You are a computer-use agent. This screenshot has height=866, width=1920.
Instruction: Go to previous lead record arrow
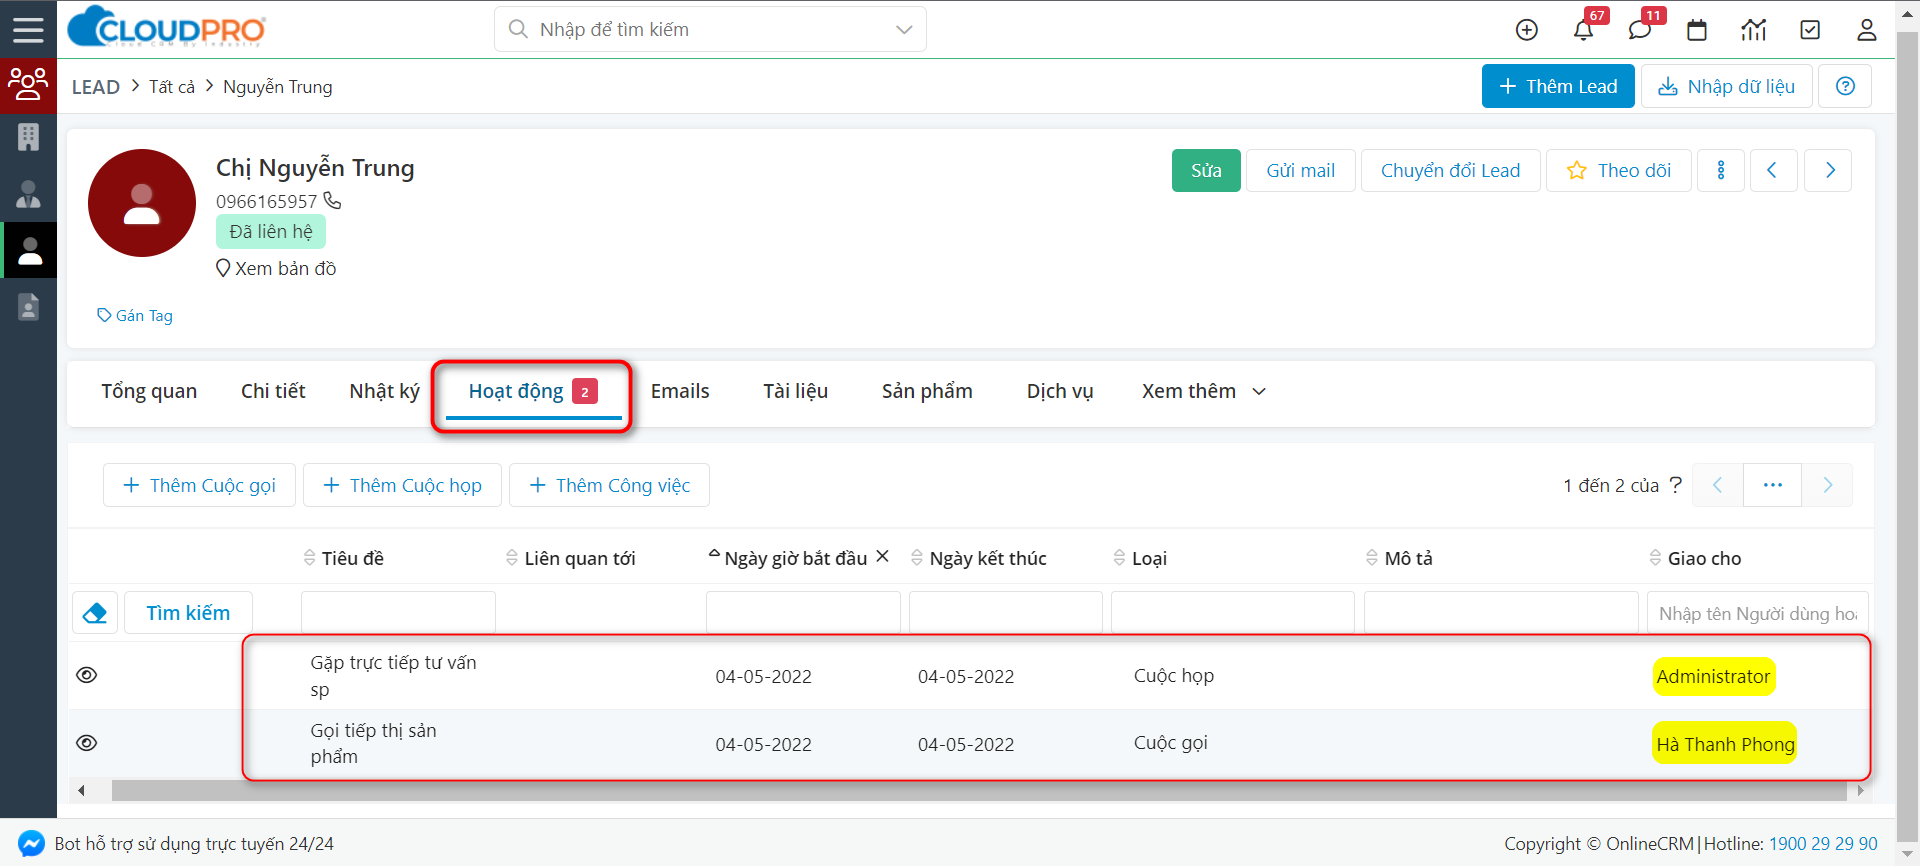1773,170
